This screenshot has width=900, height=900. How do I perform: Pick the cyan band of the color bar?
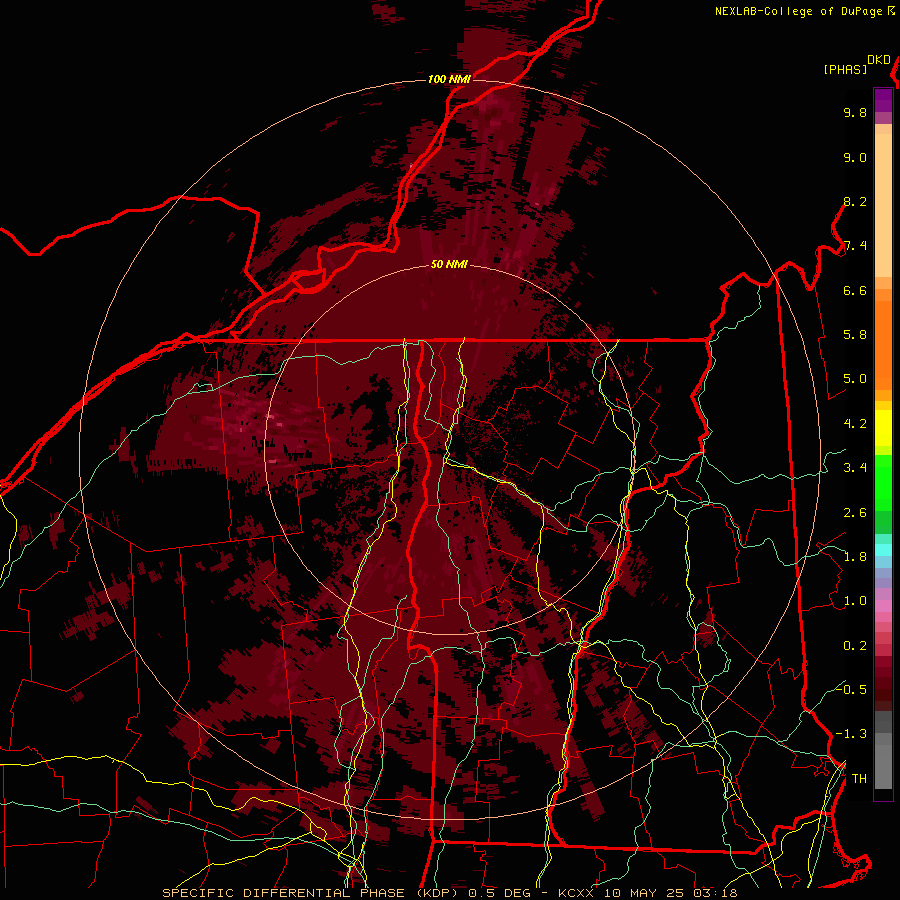point(883,550)
